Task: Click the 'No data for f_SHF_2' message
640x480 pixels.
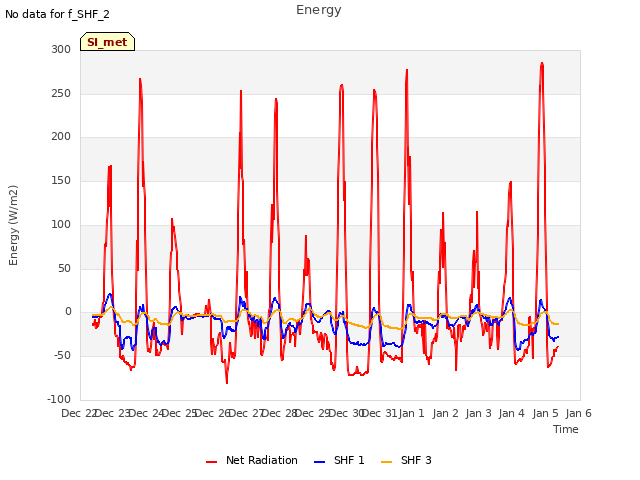Action: pyautogui.click(x=57, y=14)
